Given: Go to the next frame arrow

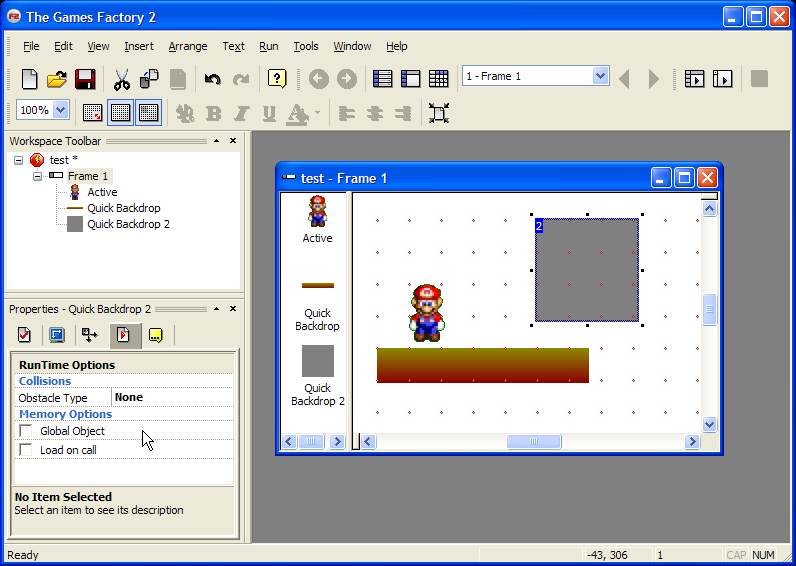Looking at the screenshot, I should pos(654,79).
